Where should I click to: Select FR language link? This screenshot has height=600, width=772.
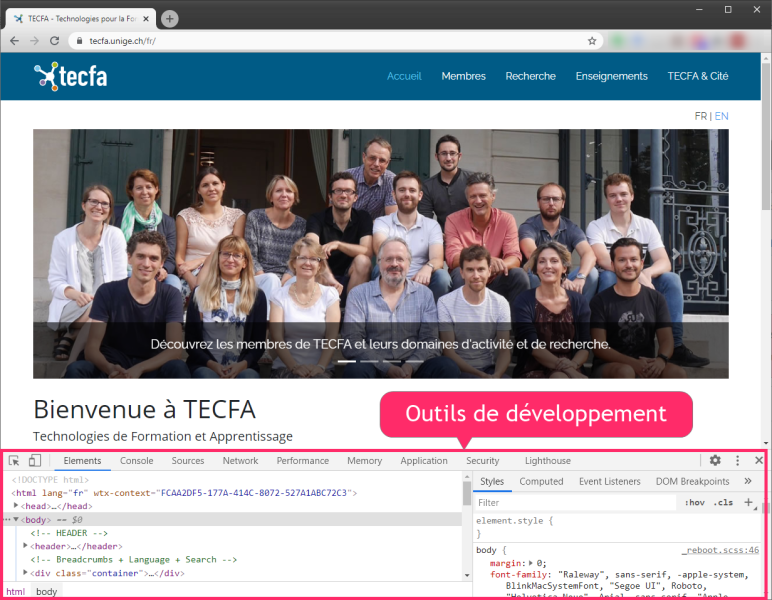pos(701,116)
